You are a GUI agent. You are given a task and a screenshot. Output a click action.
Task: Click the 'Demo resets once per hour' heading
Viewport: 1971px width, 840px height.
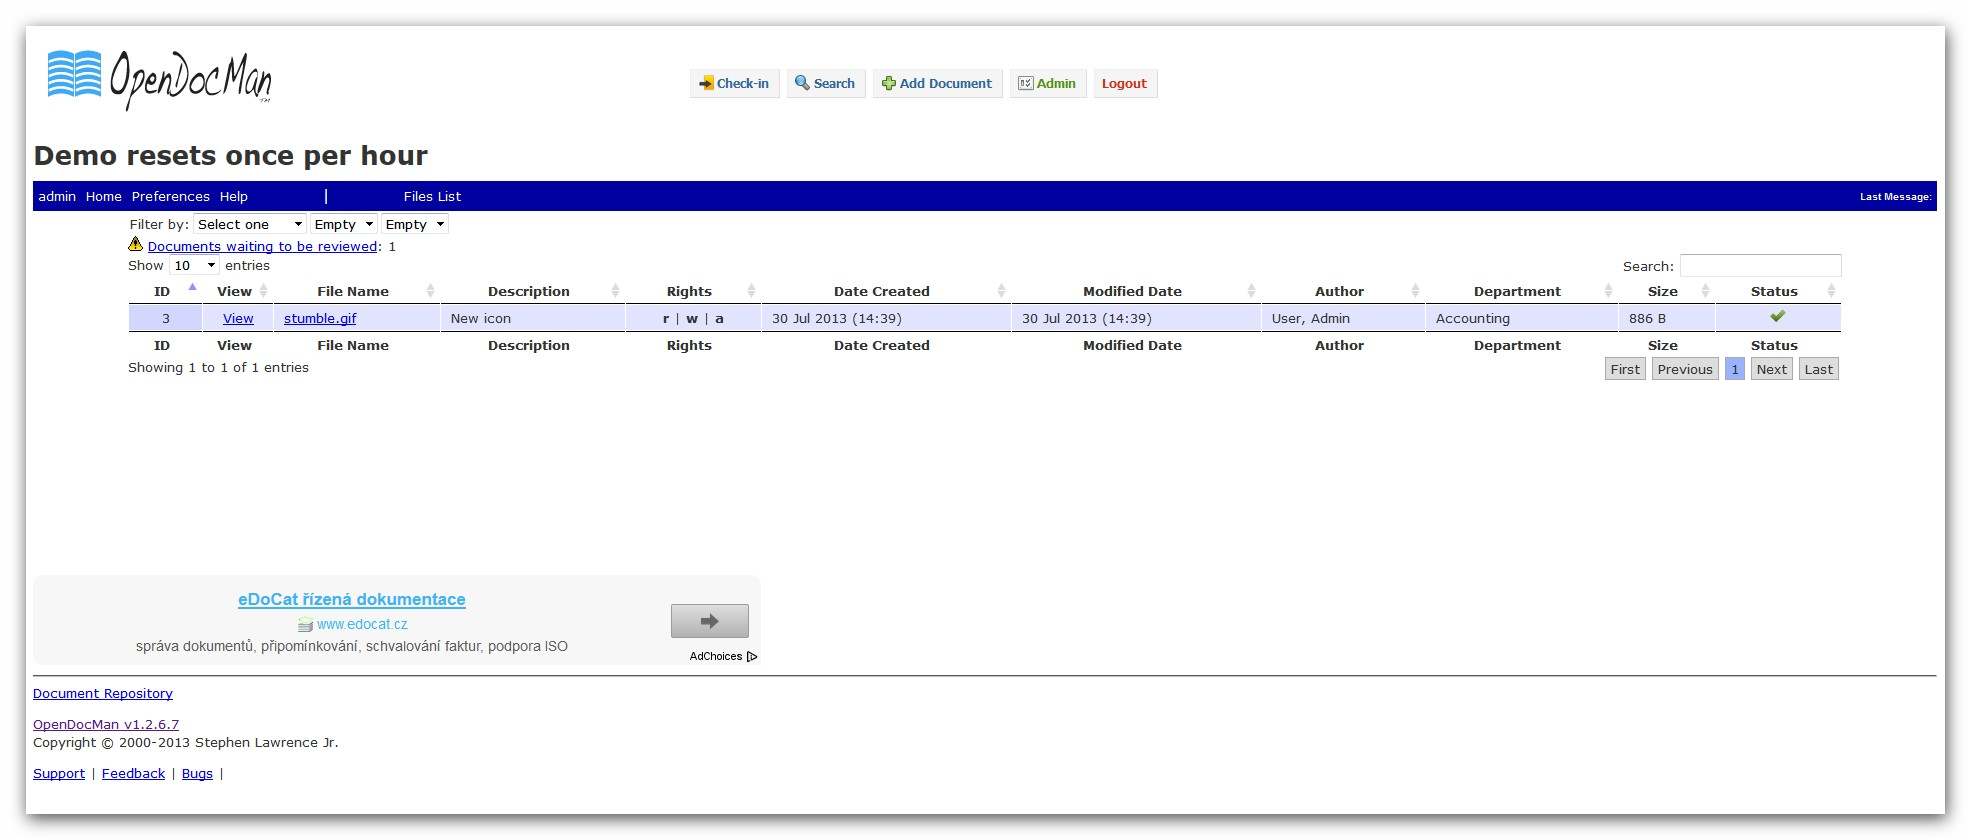click(231, 155)
